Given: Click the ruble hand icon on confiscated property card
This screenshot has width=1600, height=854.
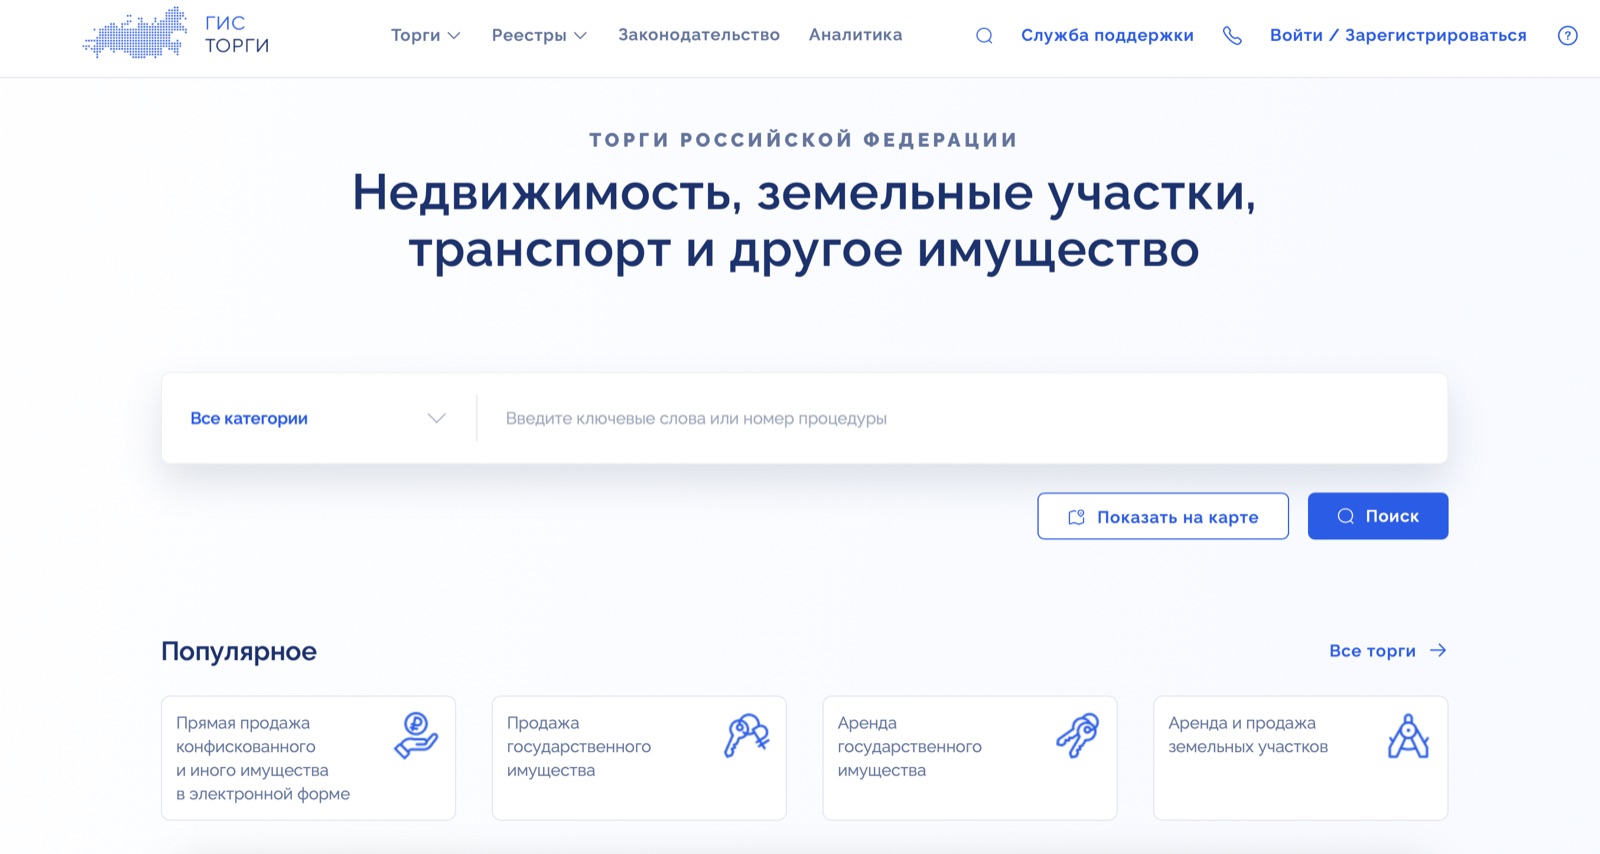Looking at the screenshot, I should click(x=416, y=736).
